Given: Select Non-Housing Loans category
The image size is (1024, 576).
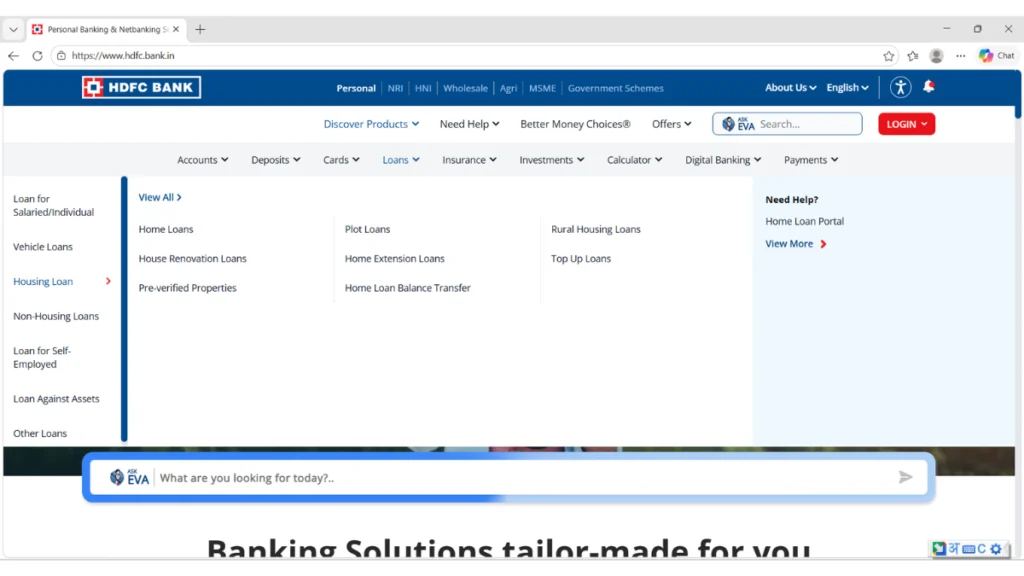Looking at the screenshot, I should coord(56,316).
